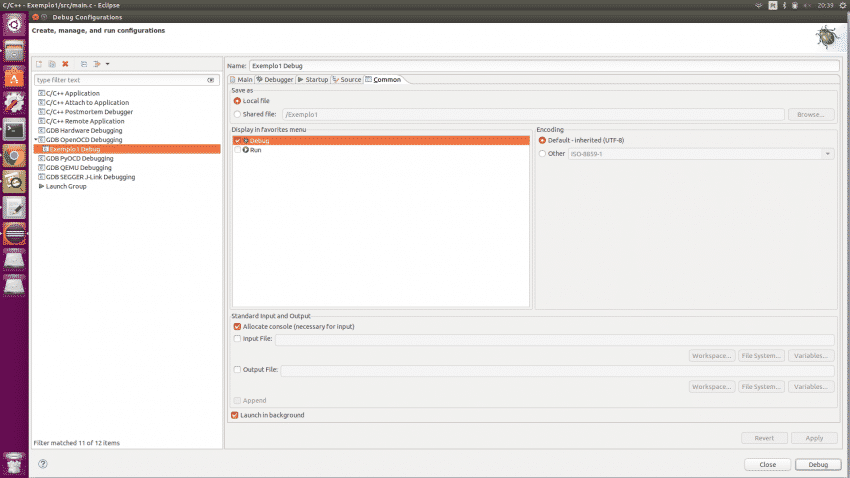The width and height of the screenshot is (850, 478).
Task: Click the Filter launch configurations icon
Action: coord(97,64)
